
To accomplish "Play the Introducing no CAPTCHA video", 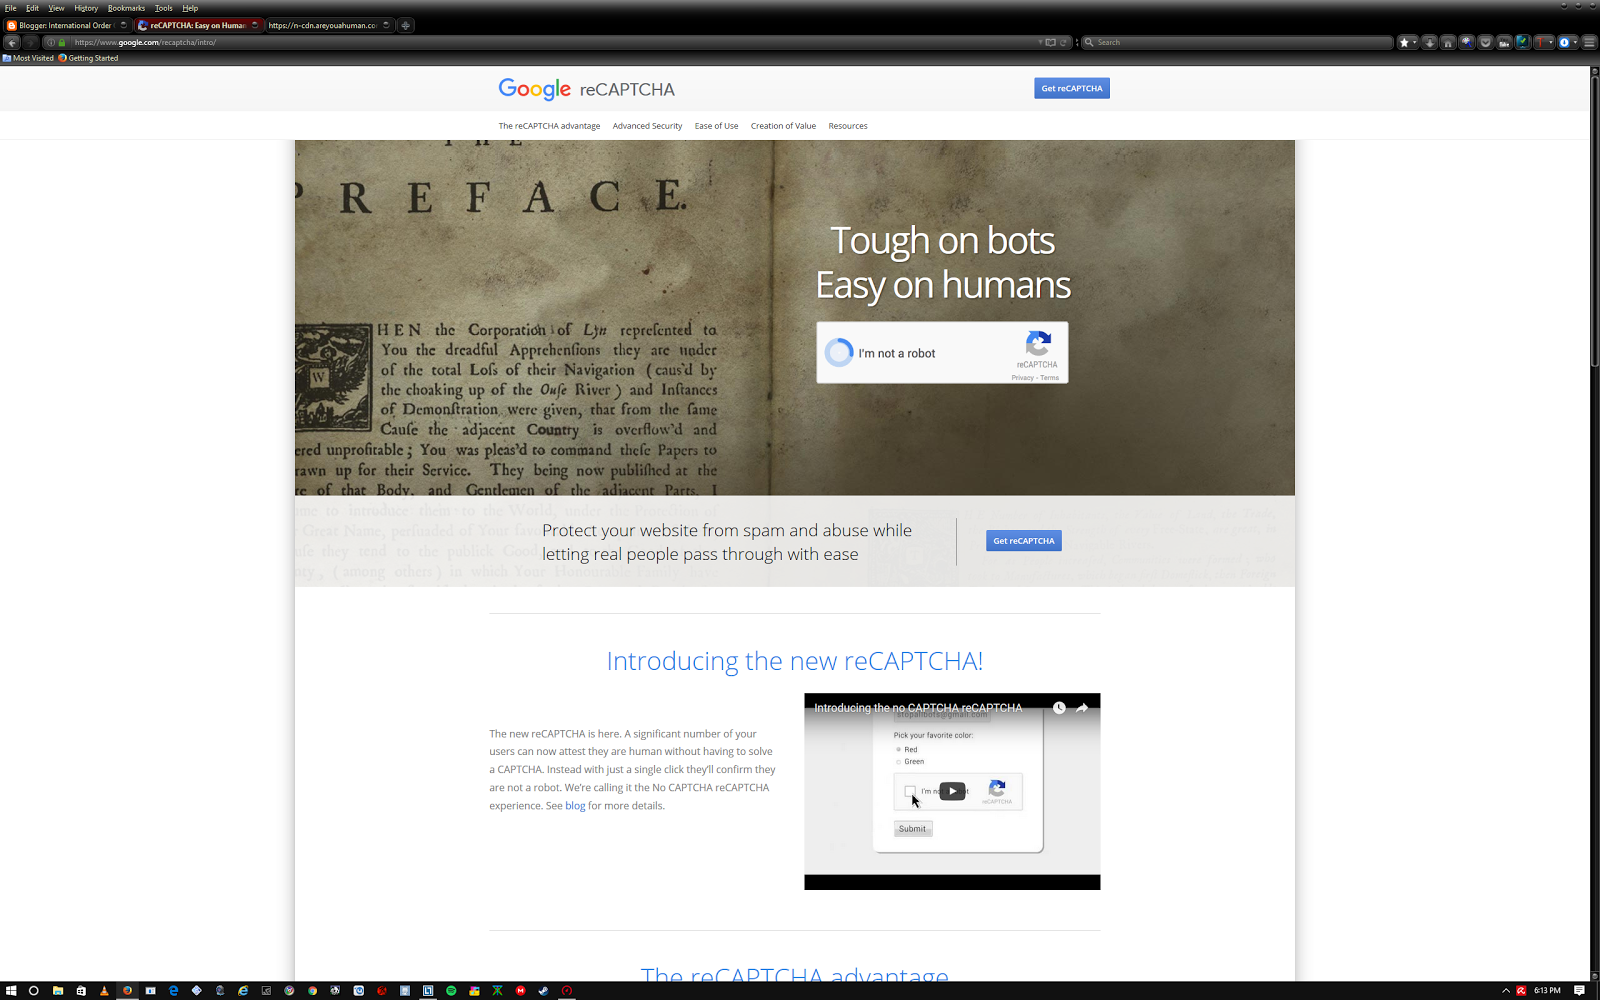I will [x=952, y=791].
